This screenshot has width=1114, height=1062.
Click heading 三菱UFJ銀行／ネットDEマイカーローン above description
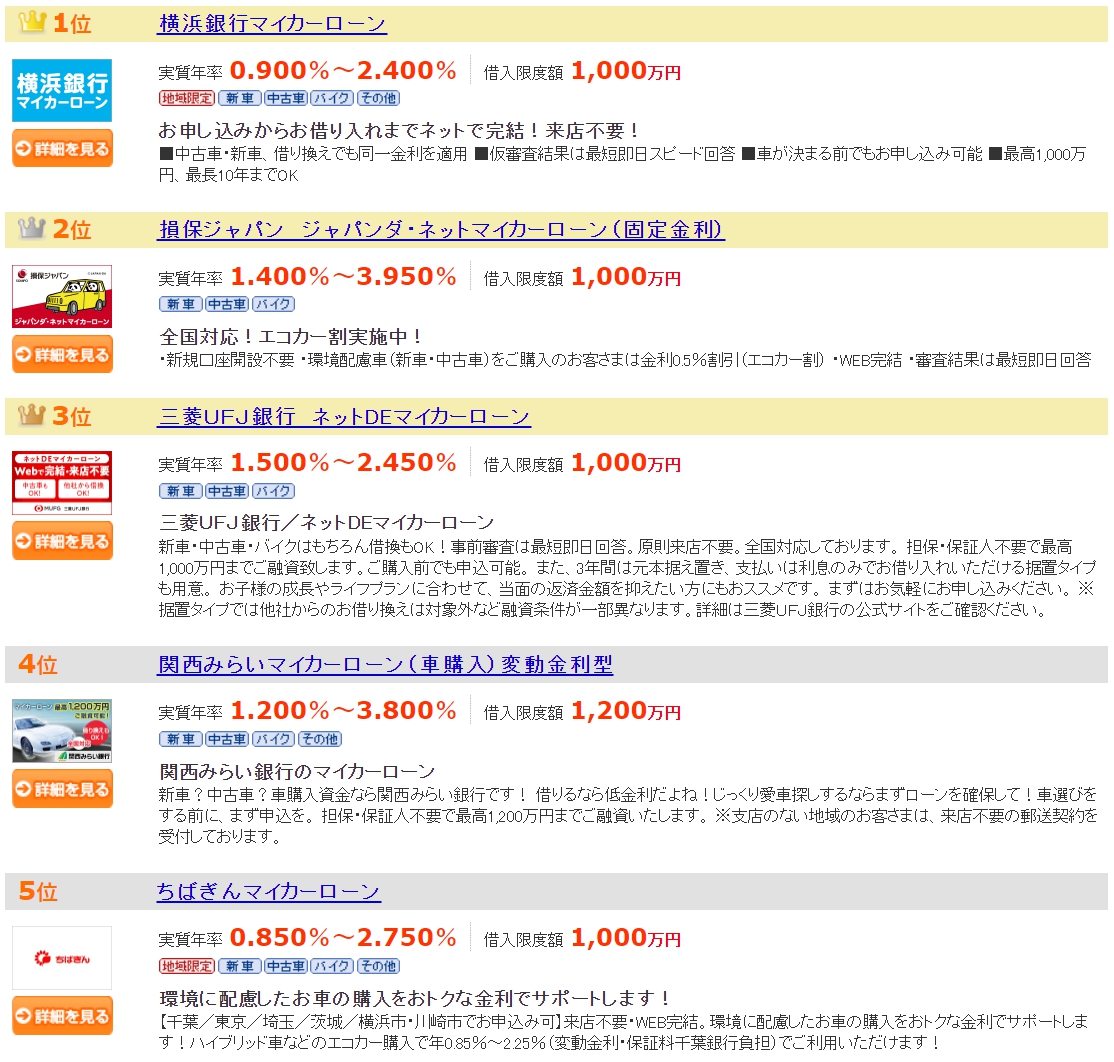(326, 523)
